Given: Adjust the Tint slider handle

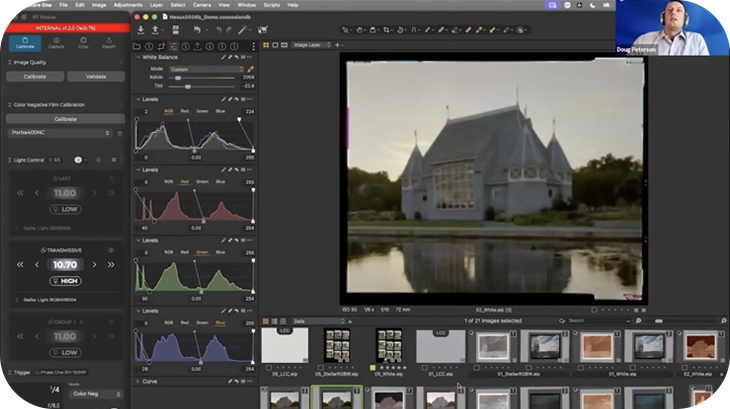Looking at the screenshot, I should 188,87.
